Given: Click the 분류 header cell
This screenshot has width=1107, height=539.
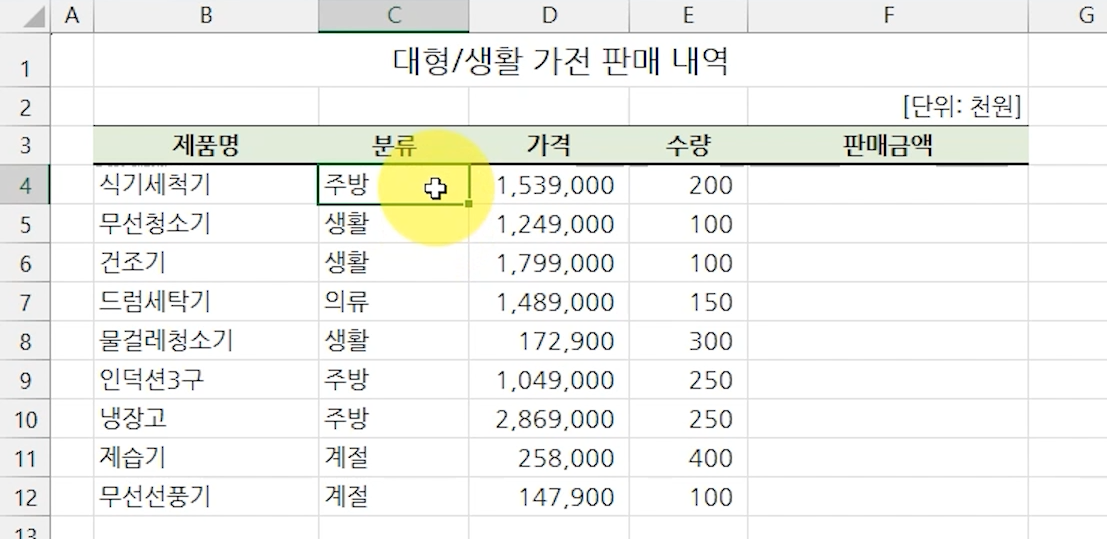Looking at the screenshot, I should click(393, 146).
